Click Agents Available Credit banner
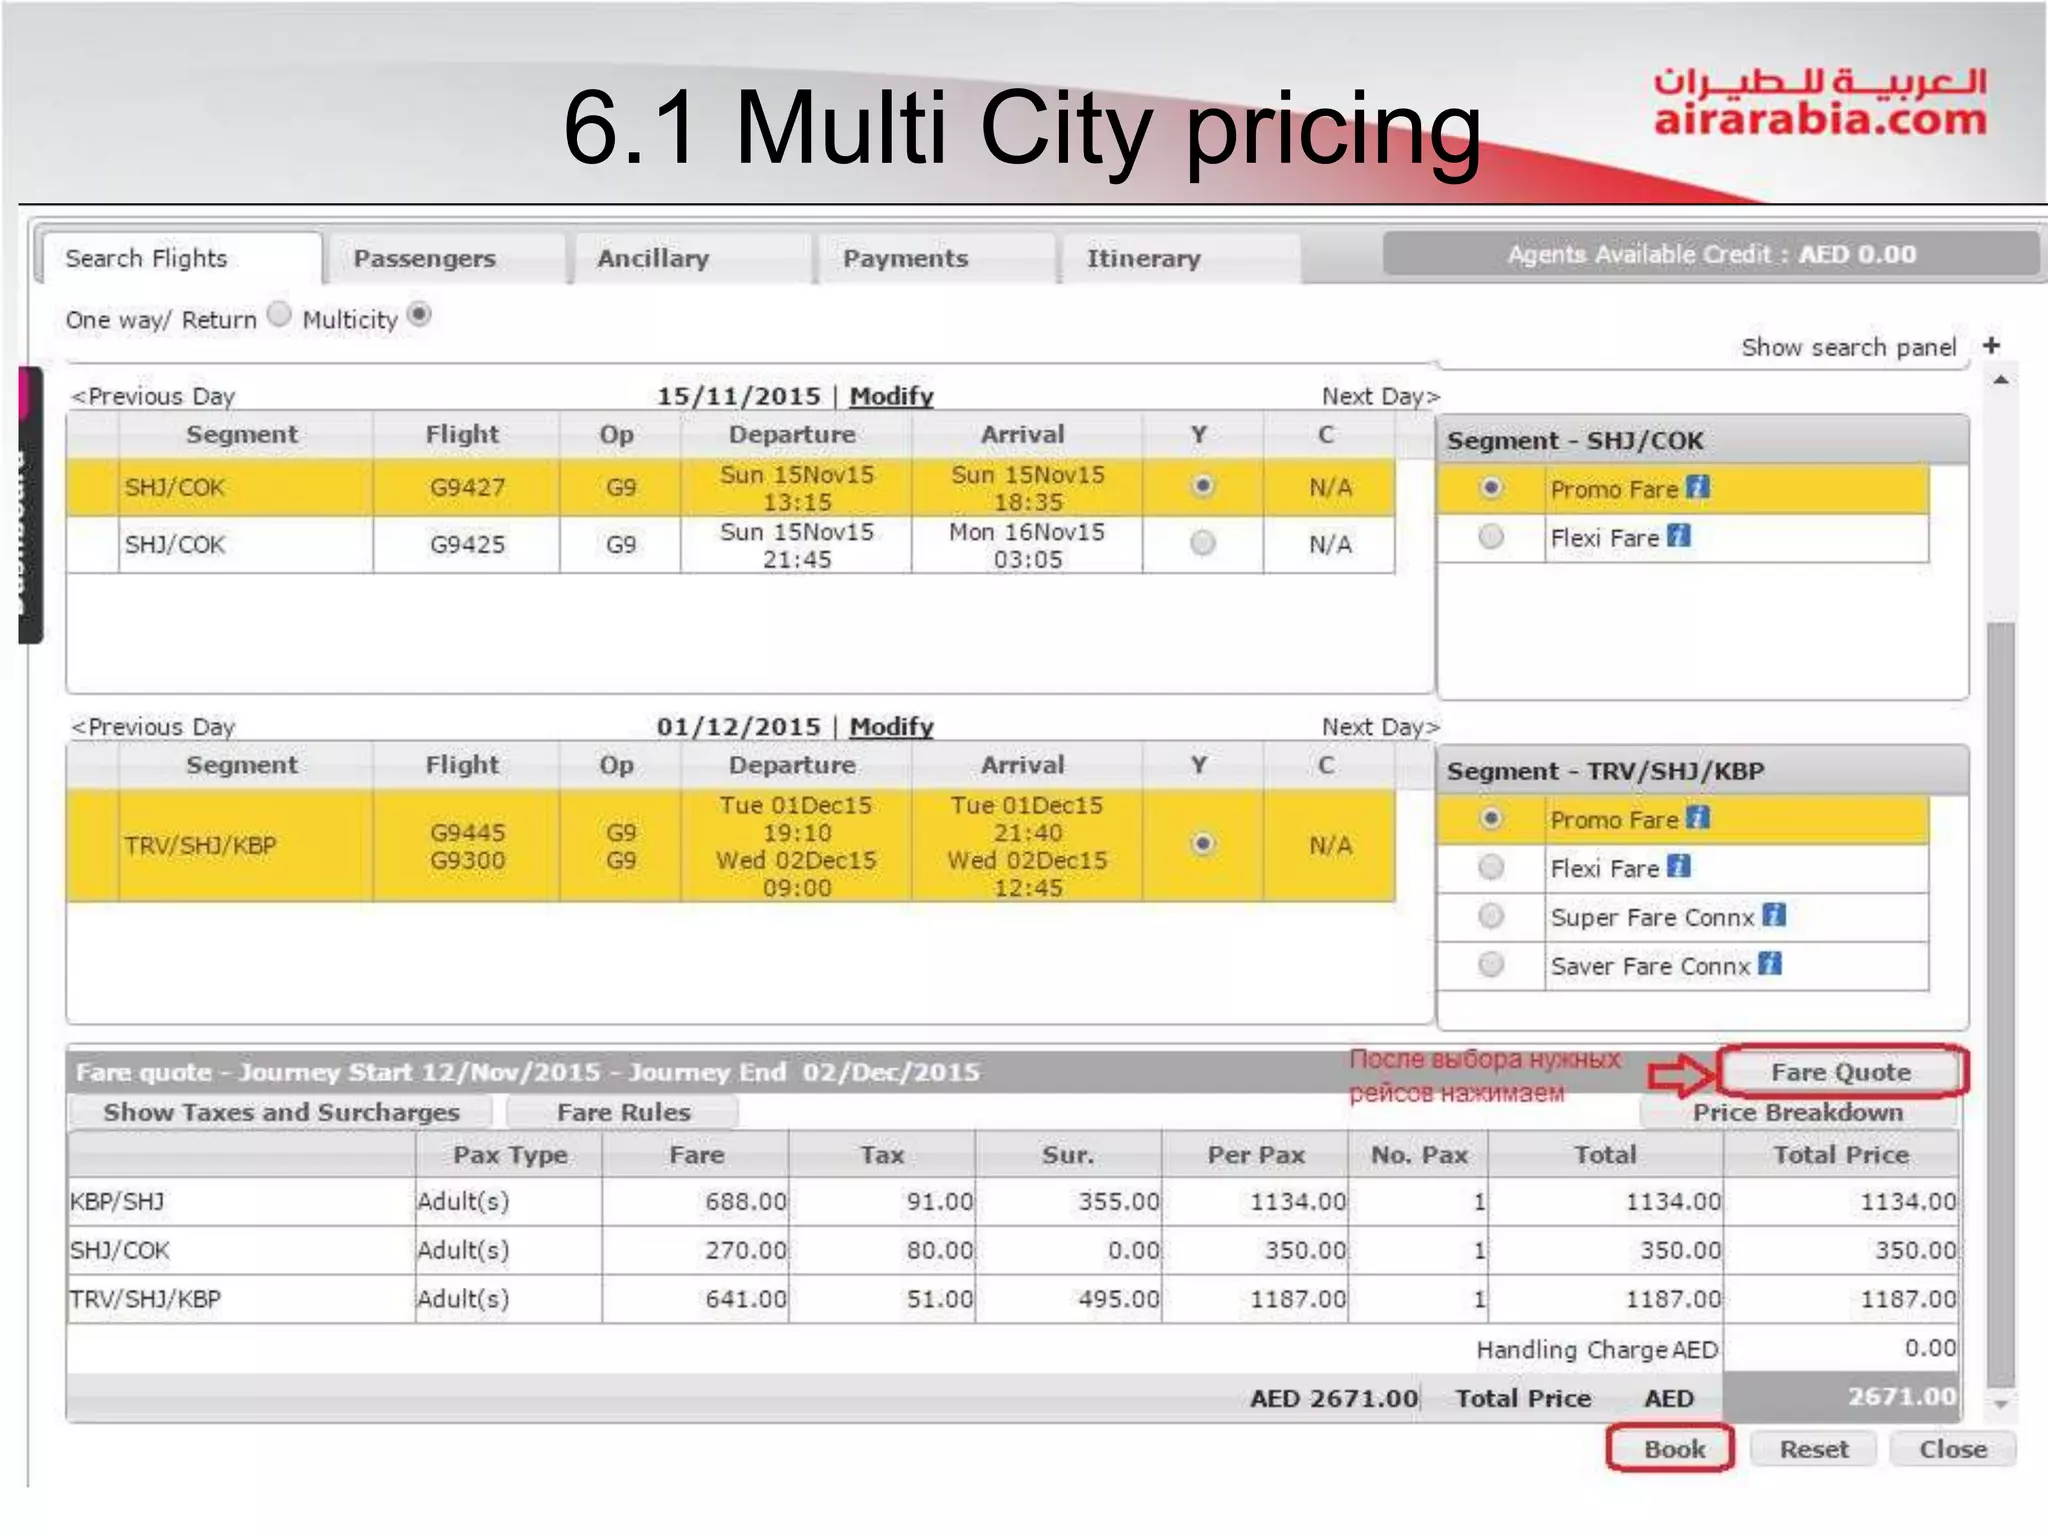The image size is (2048, 1536). (1711, 254)
